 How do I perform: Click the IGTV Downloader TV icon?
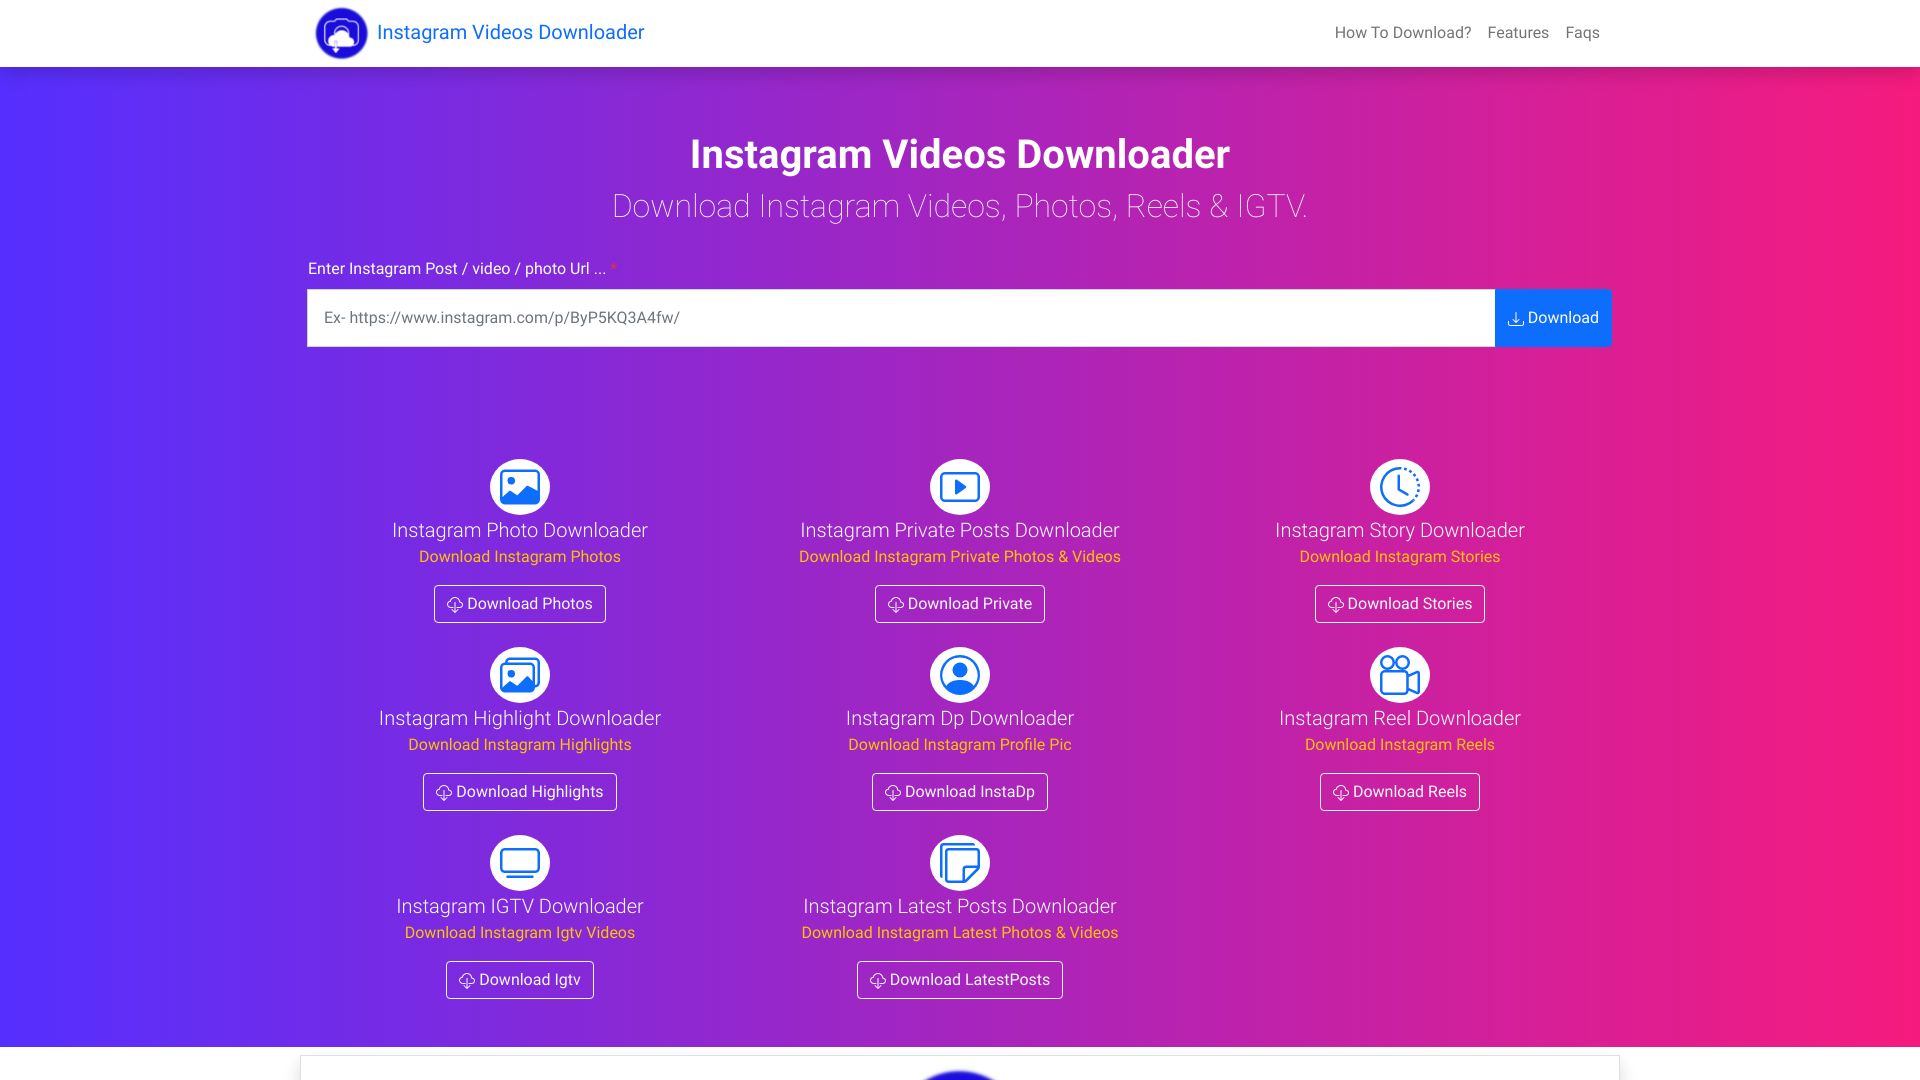[x=520, y=863]
